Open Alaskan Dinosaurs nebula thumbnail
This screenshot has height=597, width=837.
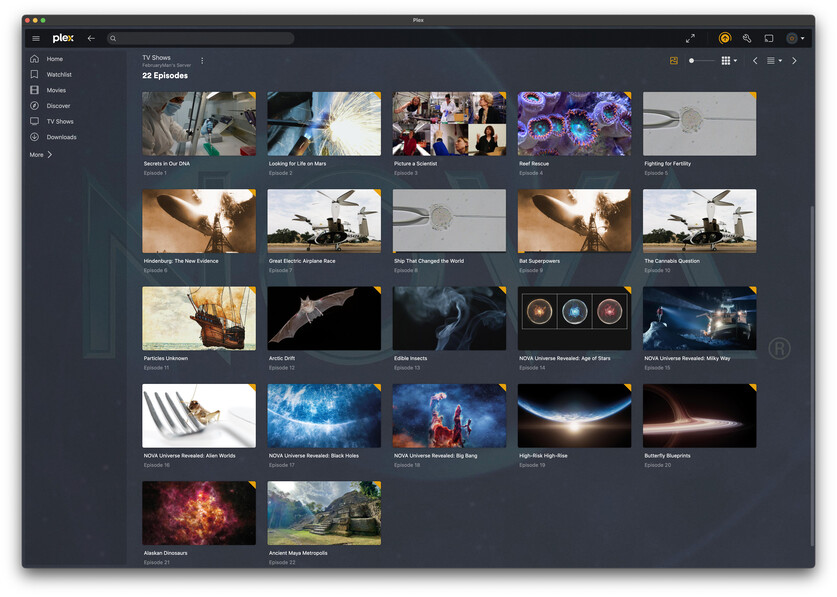pyautogui.click(x=199, y=513)
